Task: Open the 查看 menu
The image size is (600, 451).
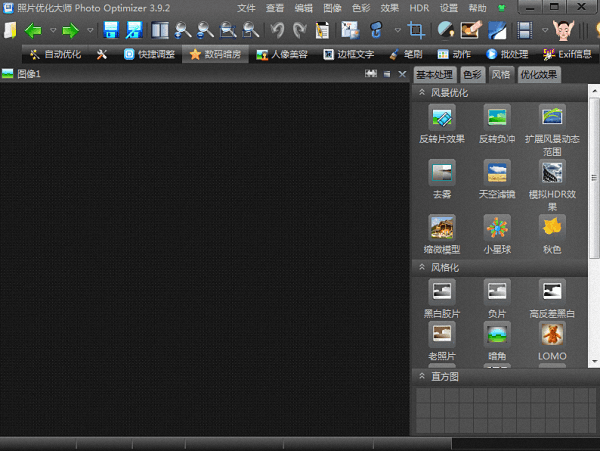Action: (275, 8)
